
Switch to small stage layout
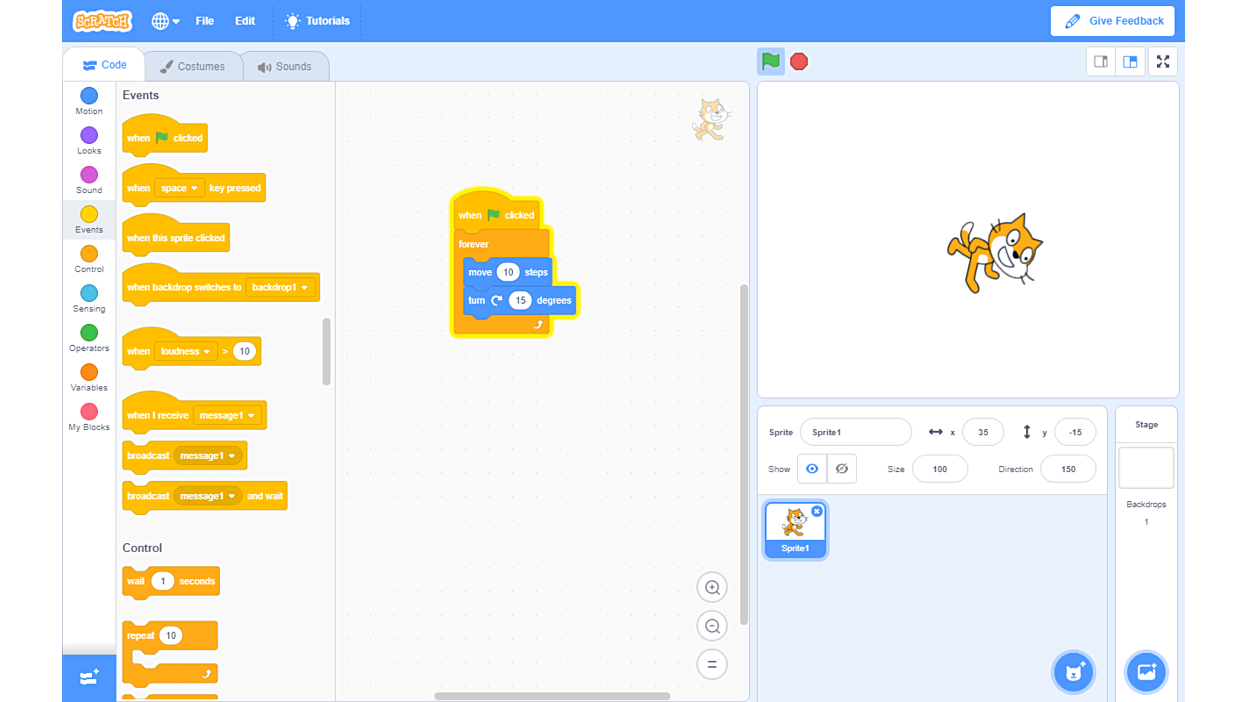pyautogui.click(x=1101, y=62)
